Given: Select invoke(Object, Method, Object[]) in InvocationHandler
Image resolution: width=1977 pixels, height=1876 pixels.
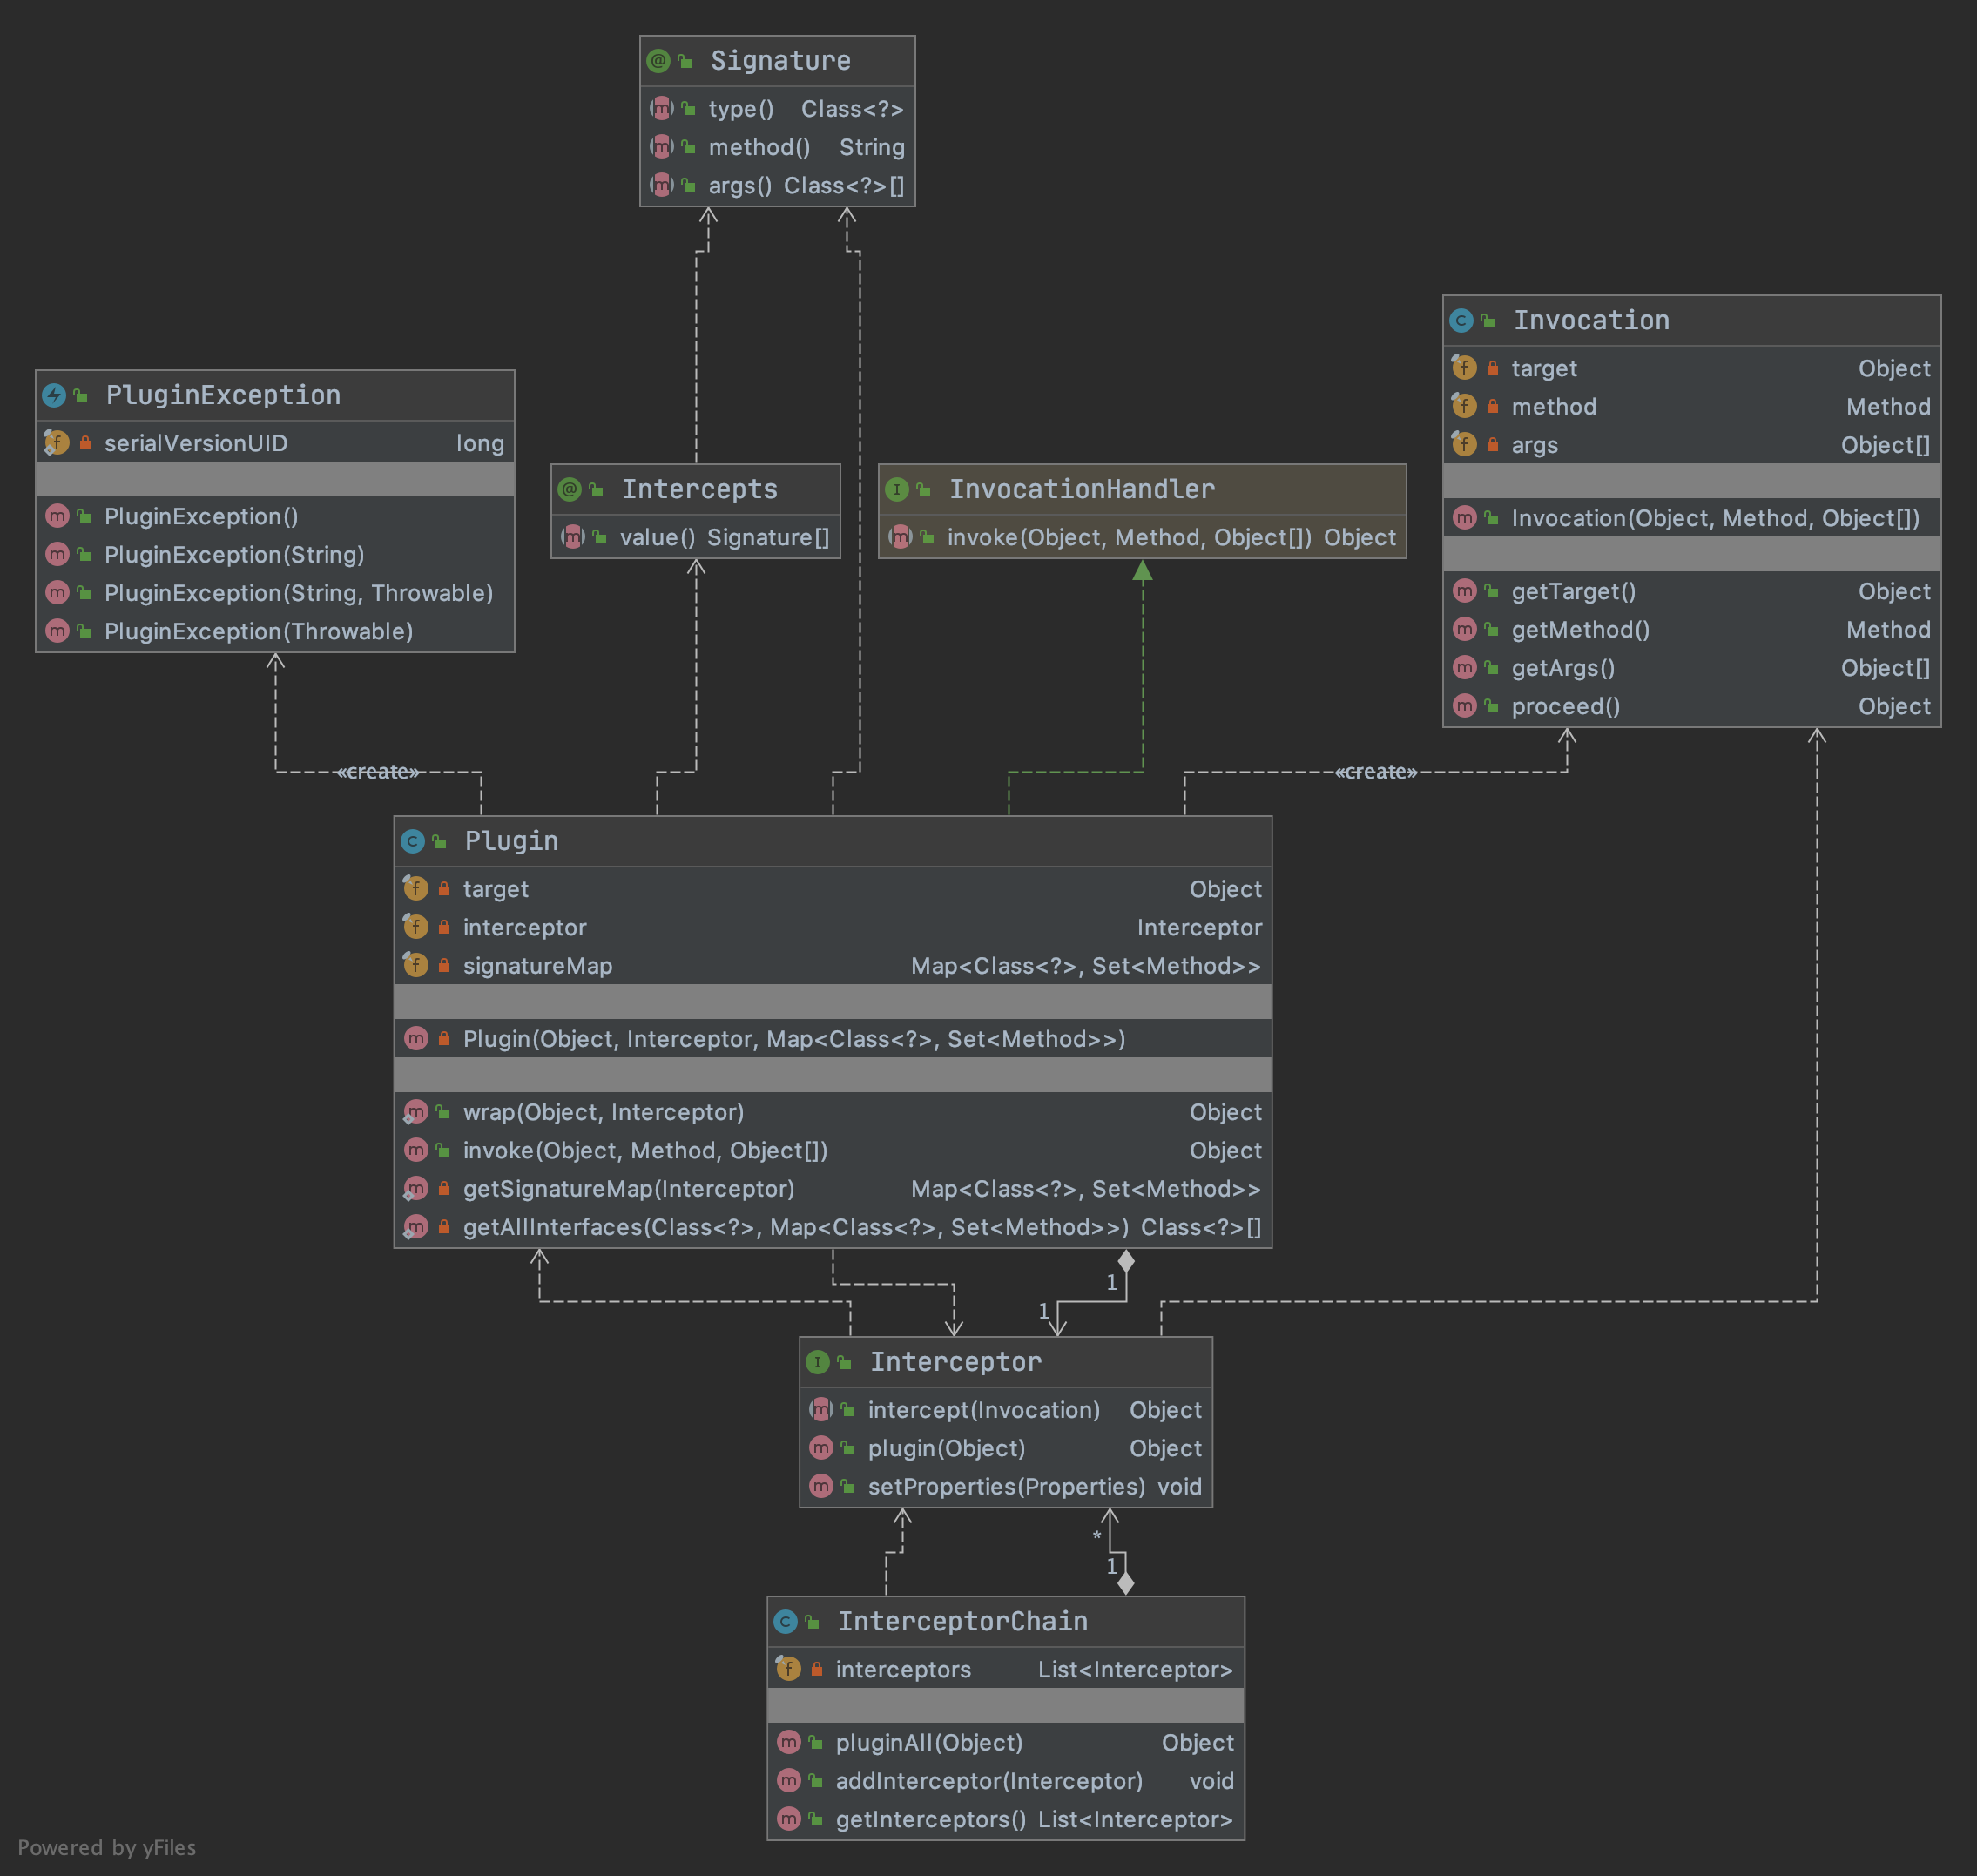Looking at the screenshot, I should tap(1142, 537).
